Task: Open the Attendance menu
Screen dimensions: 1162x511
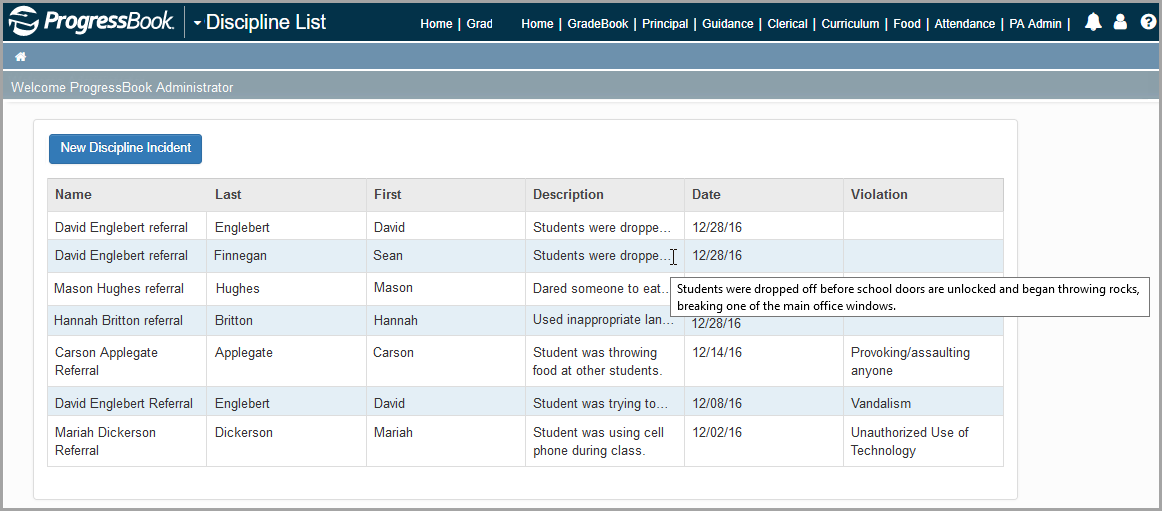Action: click(965, 24)
